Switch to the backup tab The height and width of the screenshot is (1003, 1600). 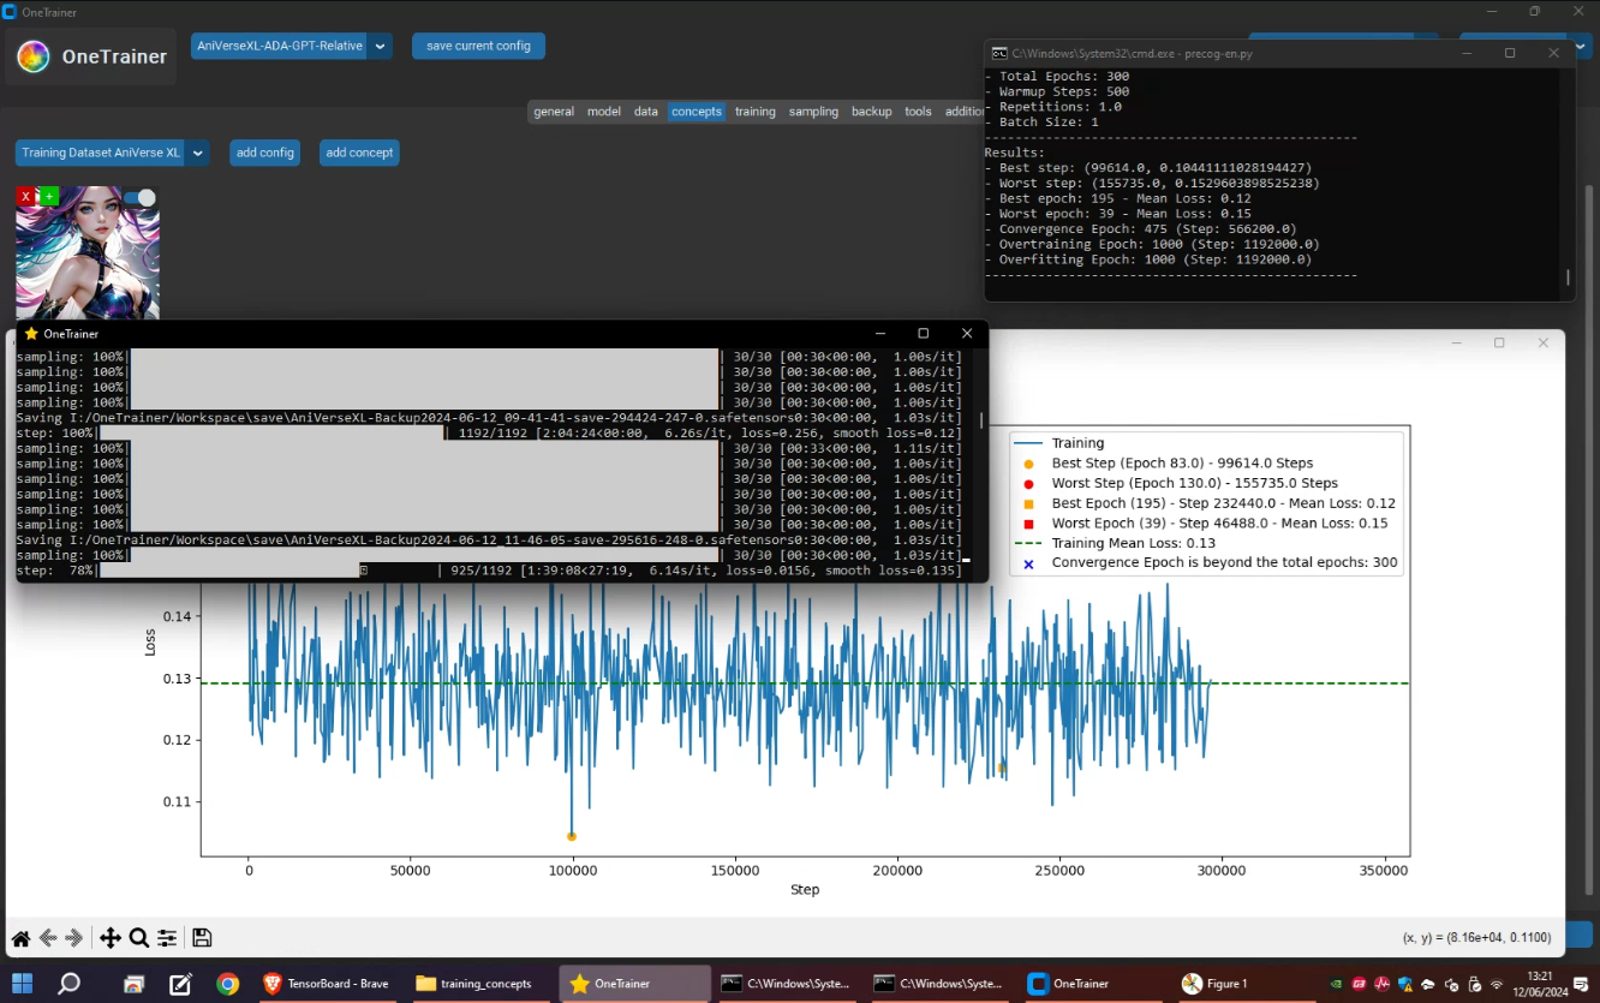[871, 112]
